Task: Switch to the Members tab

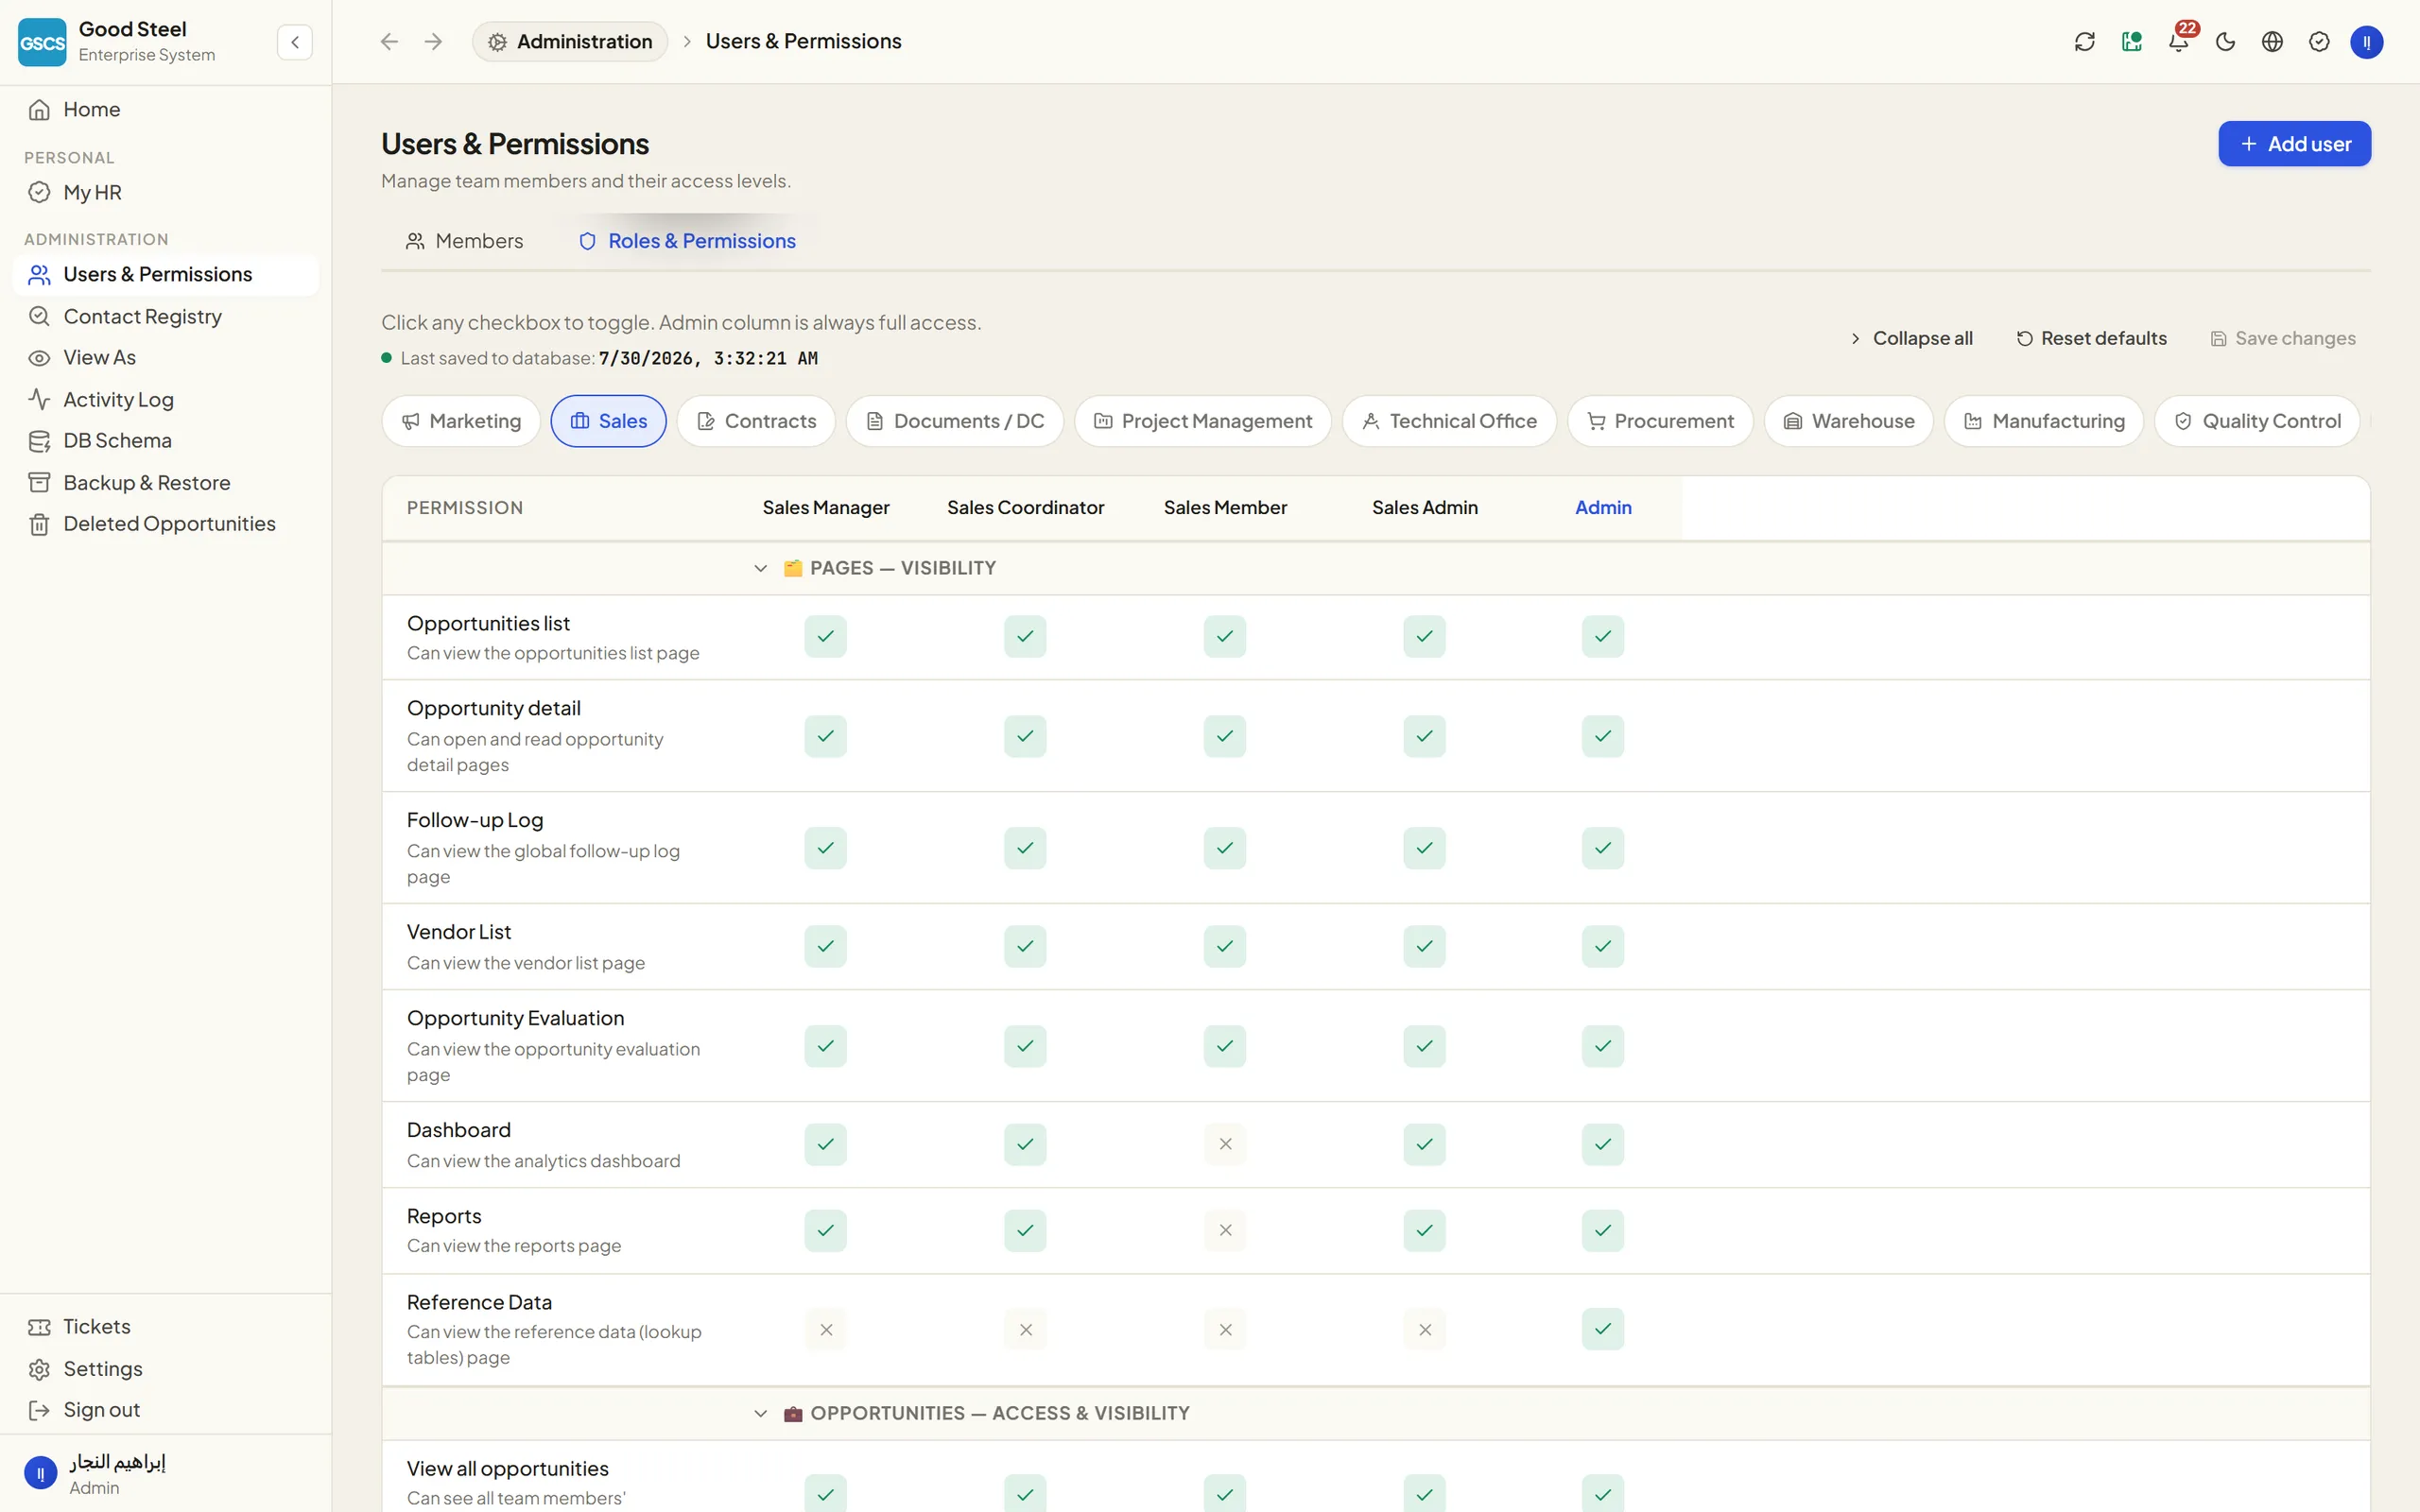Action: click(464, 241)
